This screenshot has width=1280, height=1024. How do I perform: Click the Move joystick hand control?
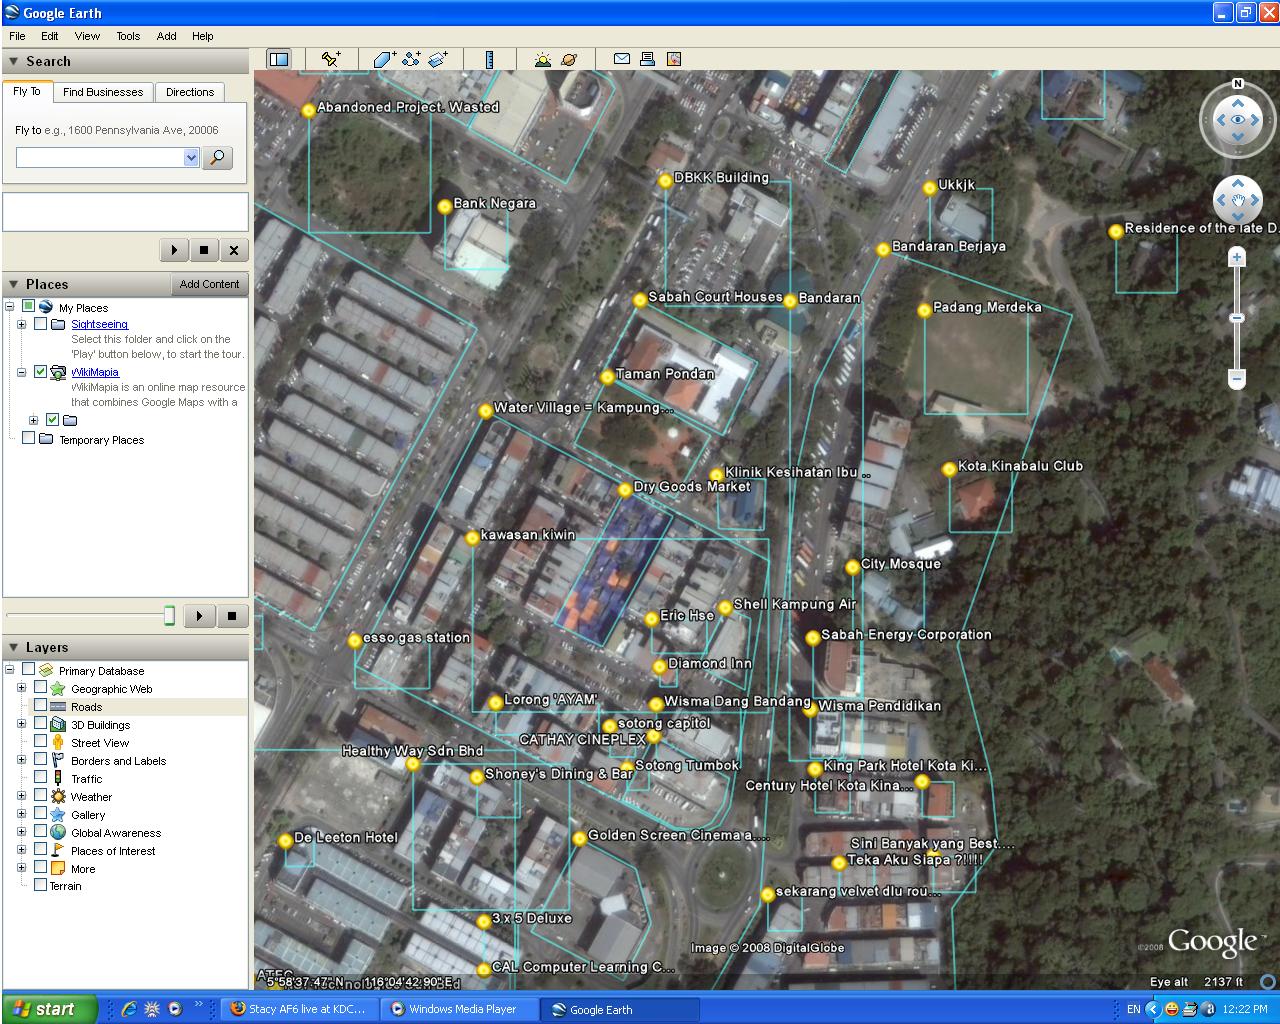(x=1238, y=201)
